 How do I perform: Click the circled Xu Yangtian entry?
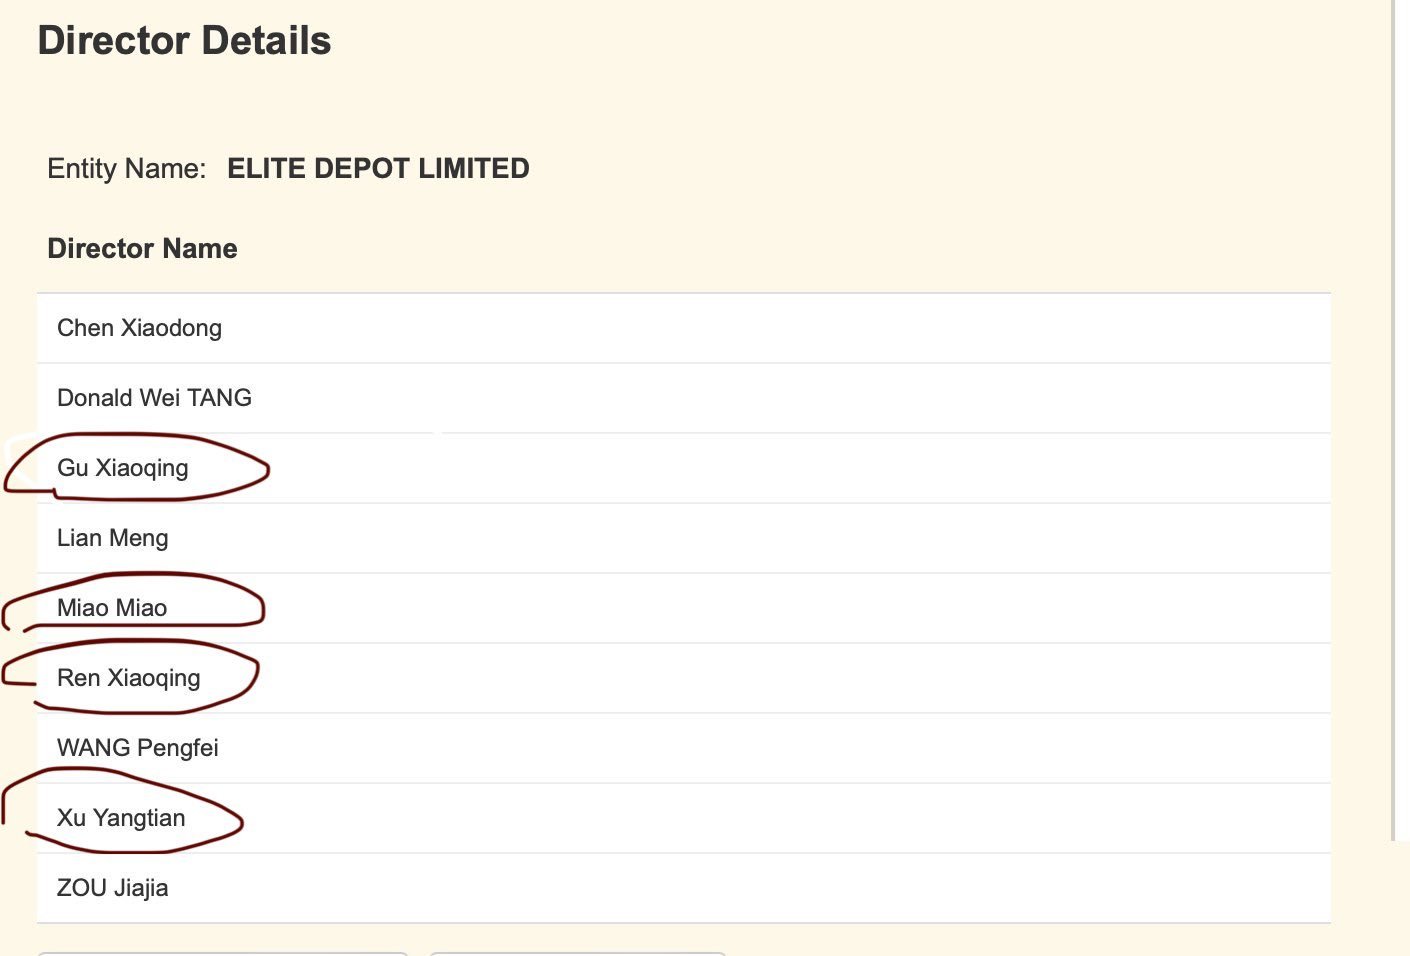pyautogui.click(x=121, y=818)
